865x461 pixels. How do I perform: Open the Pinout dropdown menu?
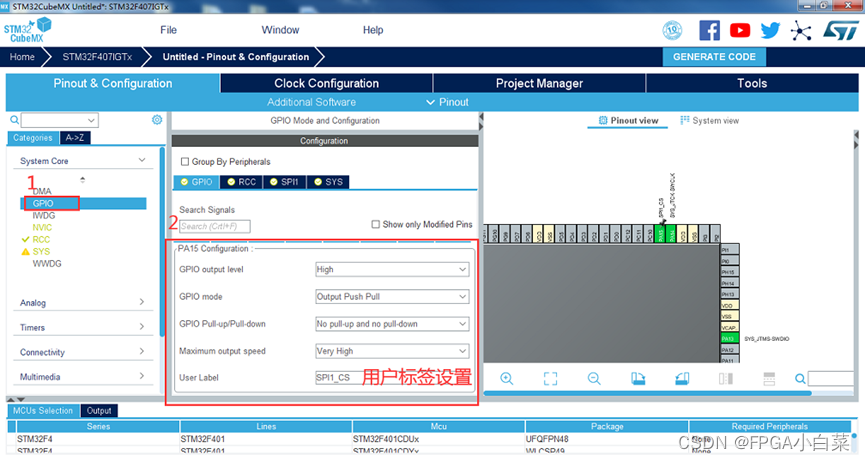click(447, 102)
